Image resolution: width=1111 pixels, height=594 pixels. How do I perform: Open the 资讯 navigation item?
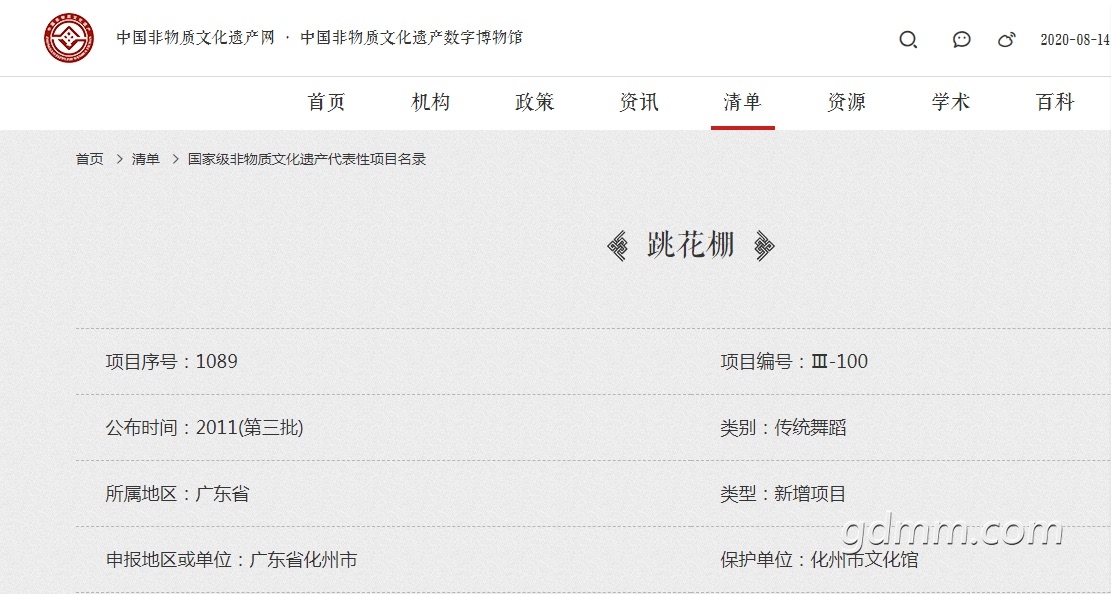639,102
